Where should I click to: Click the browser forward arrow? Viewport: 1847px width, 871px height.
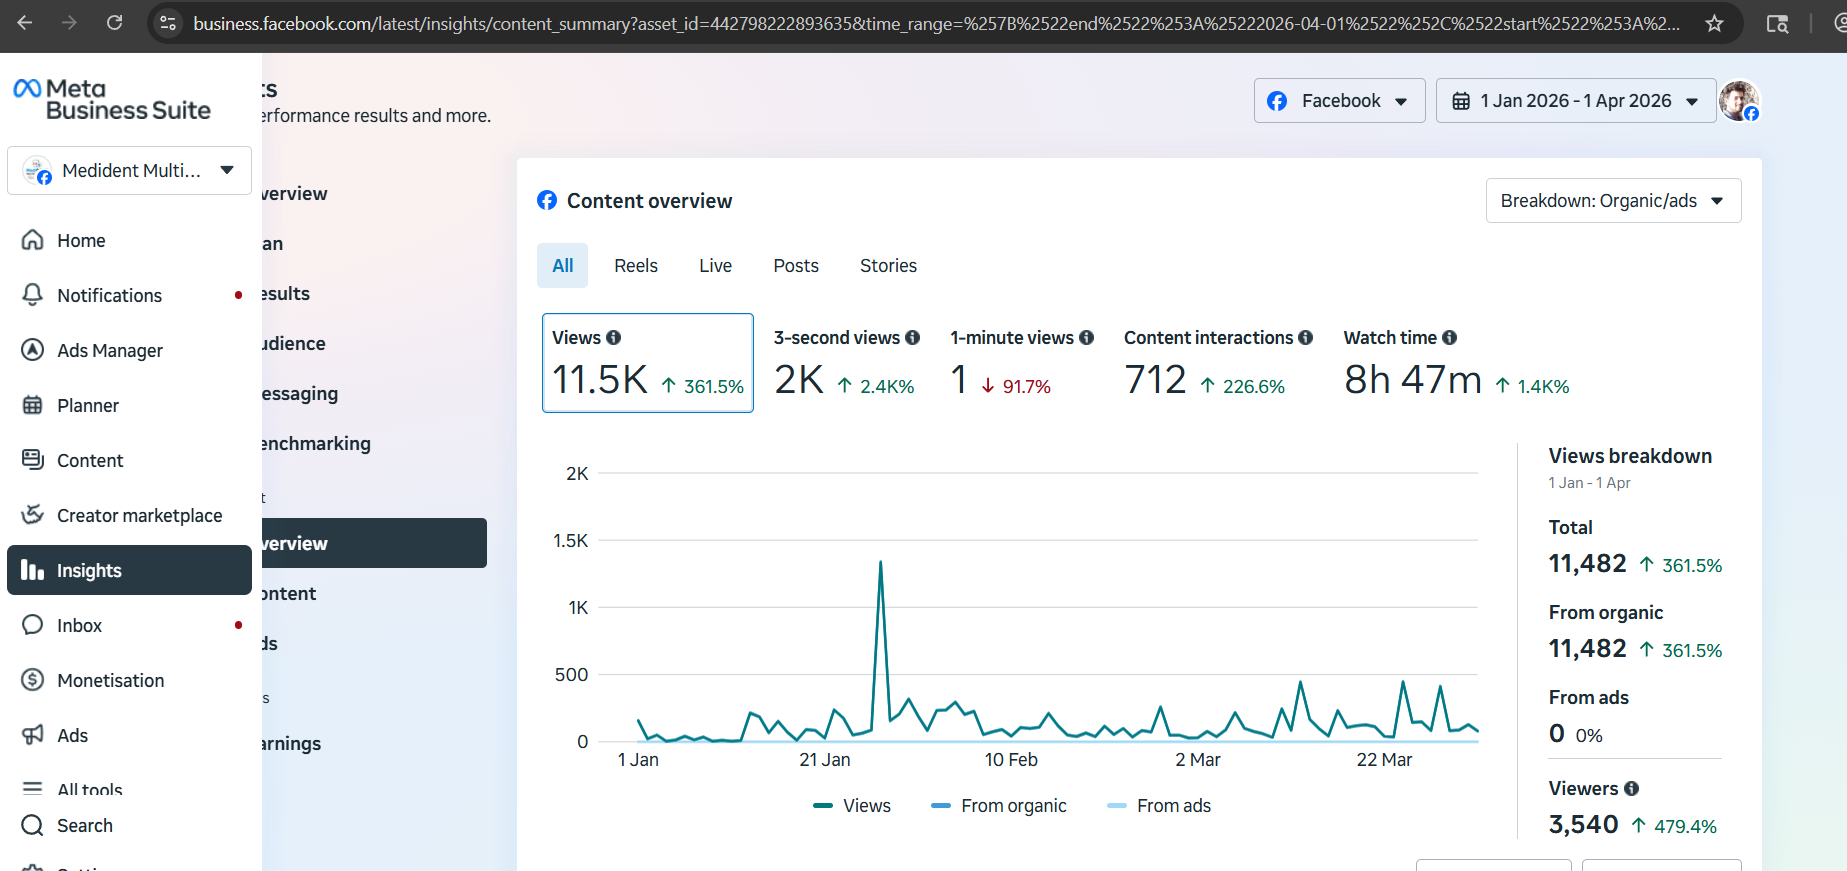click(69, 23)
